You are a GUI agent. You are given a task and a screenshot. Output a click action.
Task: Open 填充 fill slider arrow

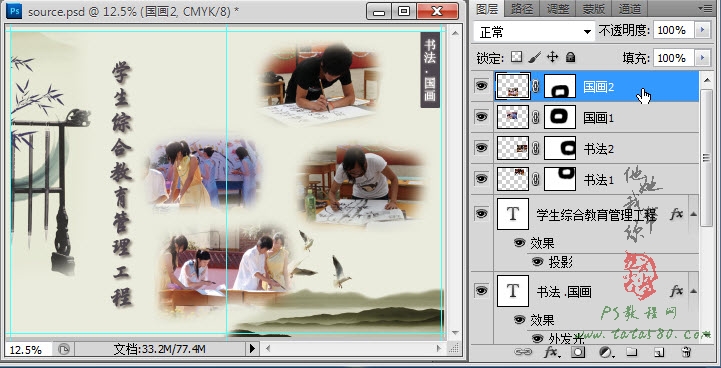[702, 58]
